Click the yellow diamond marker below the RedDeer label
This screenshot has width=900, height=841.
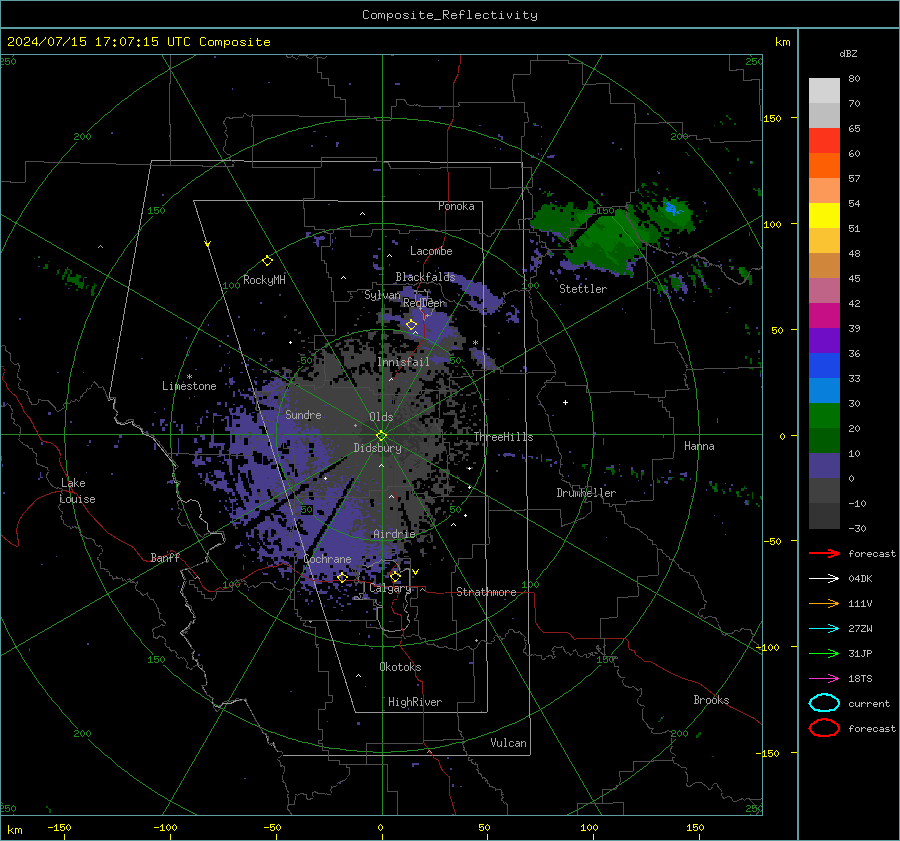pyautogui.click(x=411, y=324)
